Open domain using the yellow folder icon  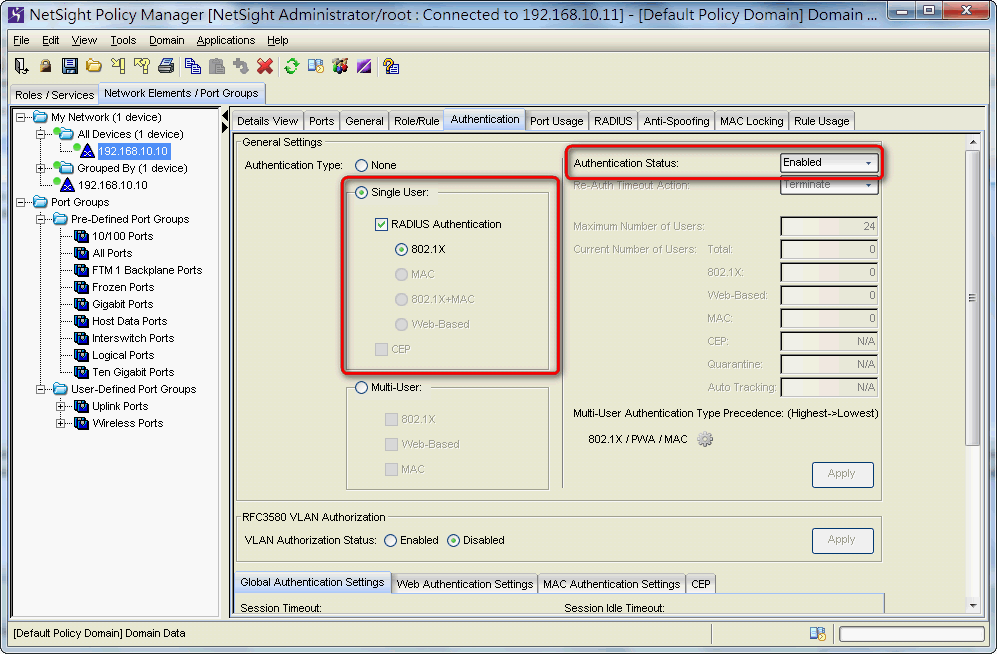(93, 66)
